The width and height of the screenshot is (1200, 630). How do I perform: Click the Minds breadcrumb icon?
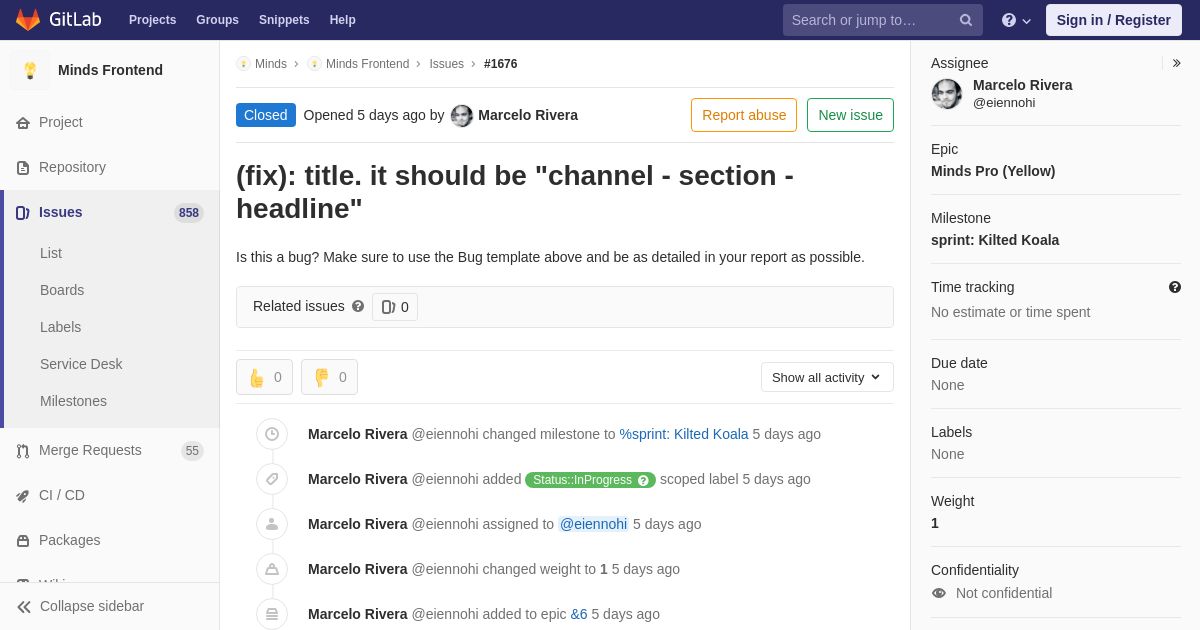pyautogui.click(x=243, y=64)
